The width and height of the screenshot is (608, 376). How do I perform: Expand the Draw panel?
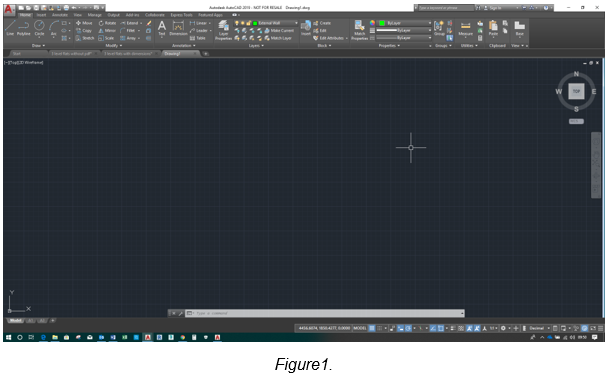point(38,46)
